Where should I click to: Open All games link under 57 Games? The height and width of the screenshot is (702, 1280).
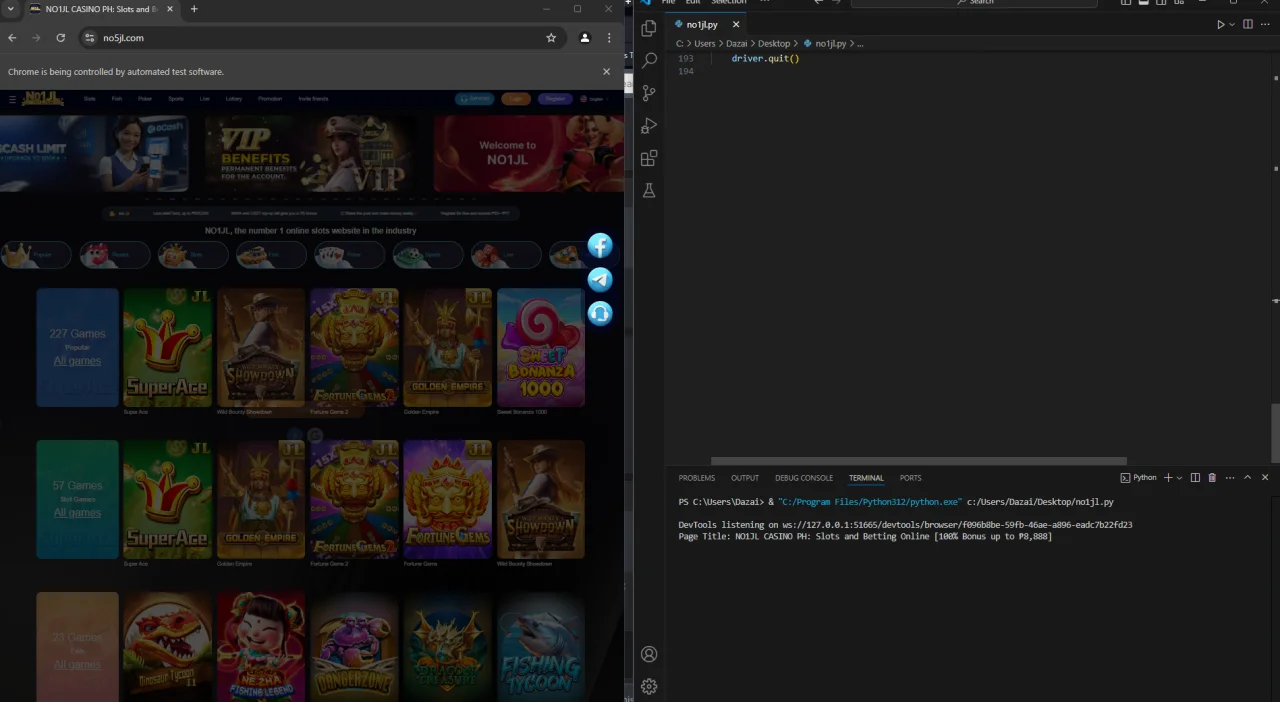[77, 513]
